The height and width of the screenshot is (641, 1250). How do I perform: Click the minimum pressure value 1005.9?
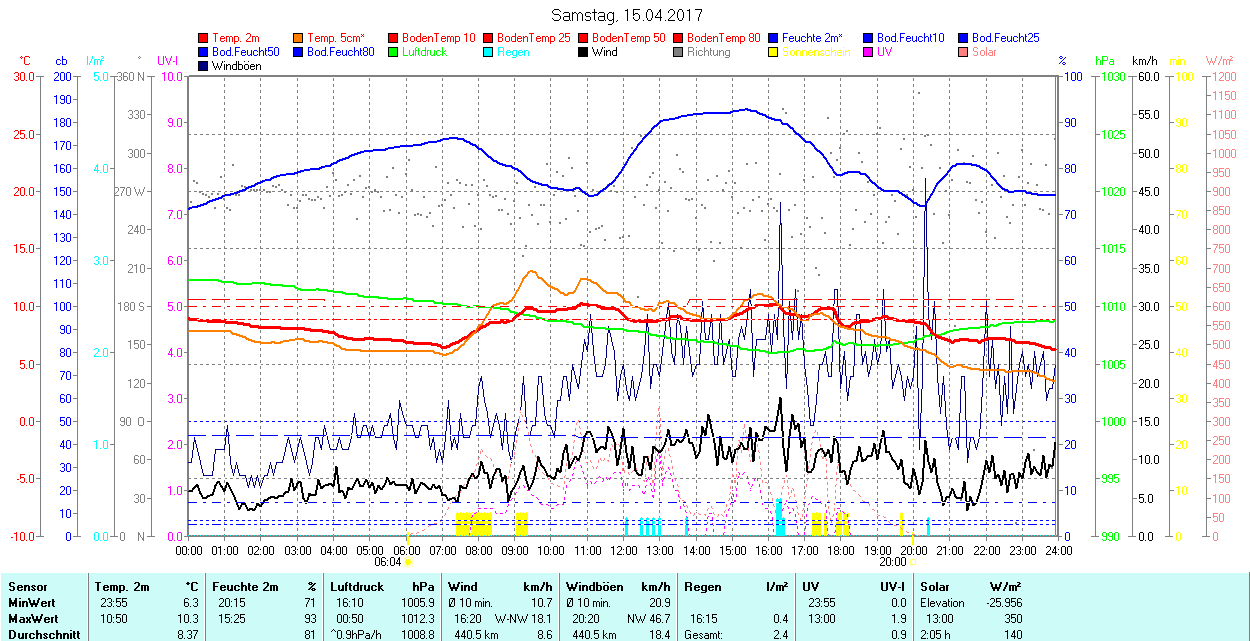[417, 603]
